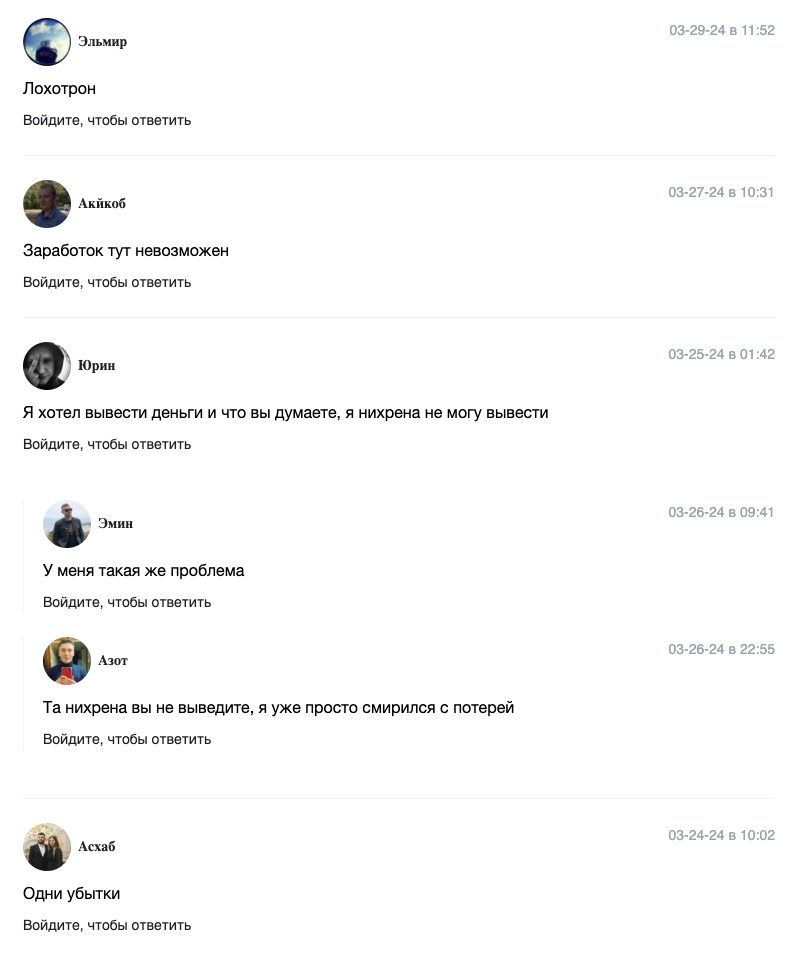This screenshot has height=955, width=808.
Task: Click username Эльмир
Action: pyautogui.click(x=102, y=41)
